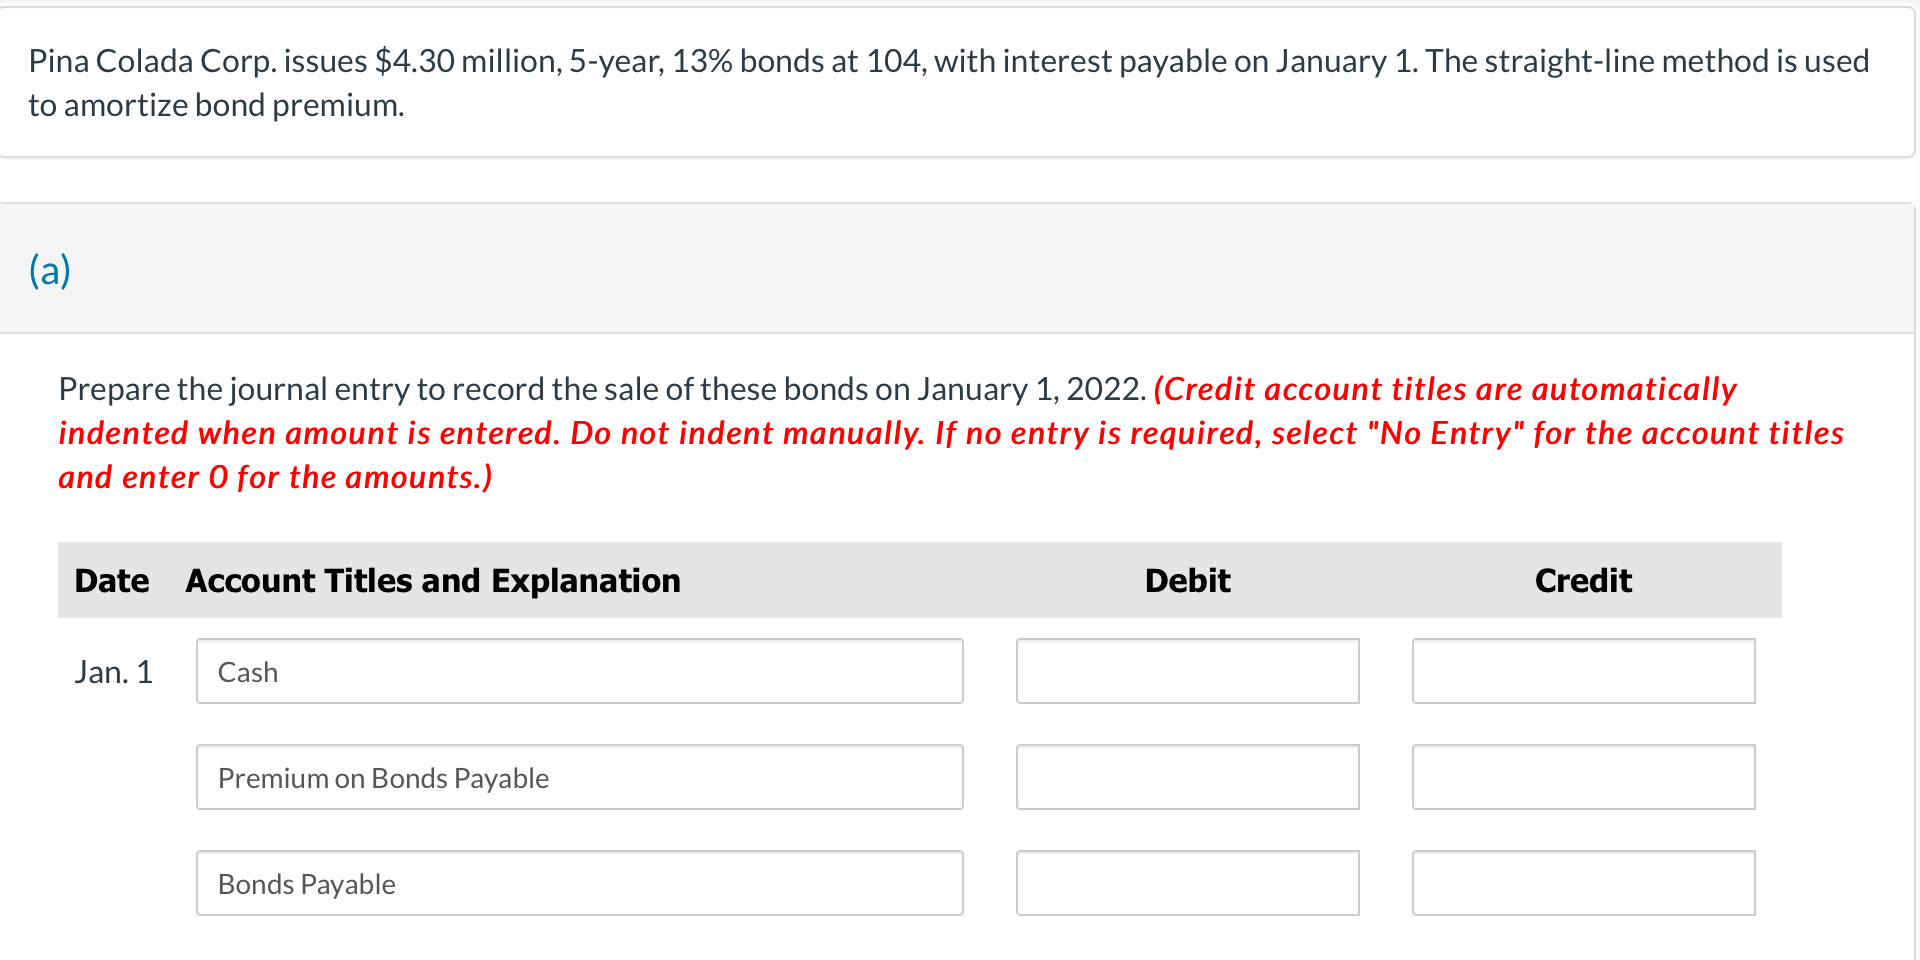Click the Date column header
Image resolution: width=1920 pixels, height=960 pixels.
(111, 580)
